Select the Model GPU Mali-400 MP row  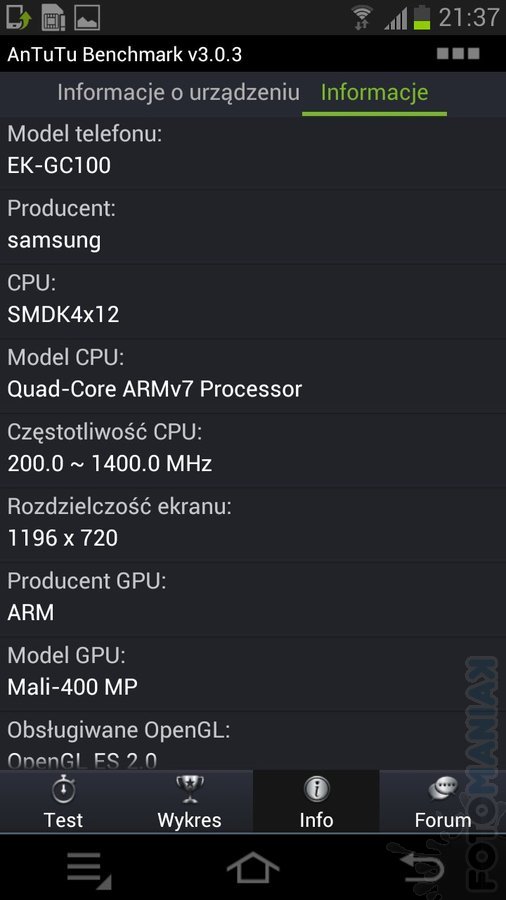(253, 673)
